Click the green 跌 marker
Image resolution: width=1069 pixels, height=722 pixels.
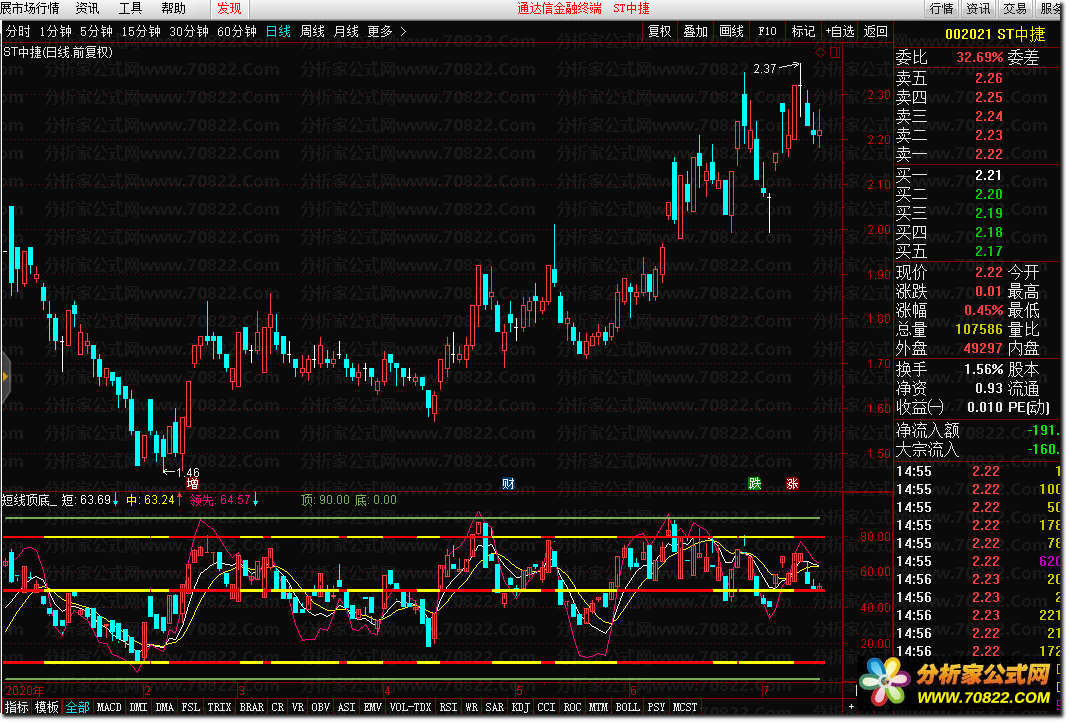pyautogui.click(x=754, y=483)
